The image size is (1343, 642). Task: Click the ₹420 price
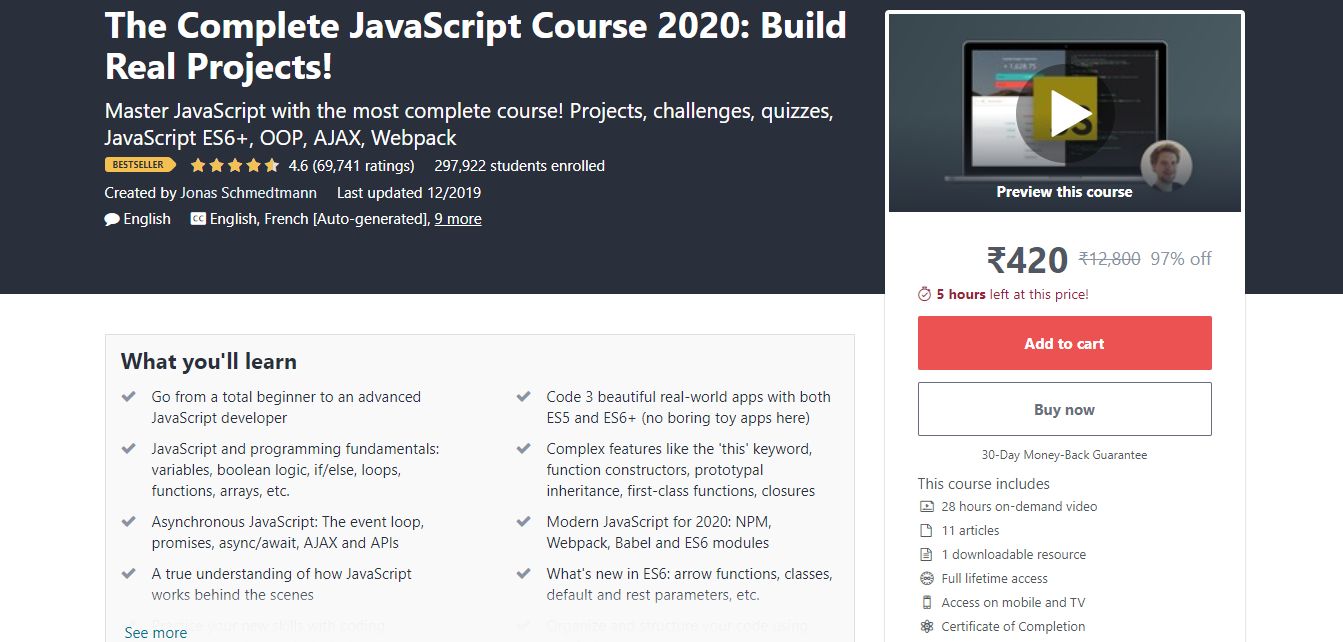coord(1027,260)
